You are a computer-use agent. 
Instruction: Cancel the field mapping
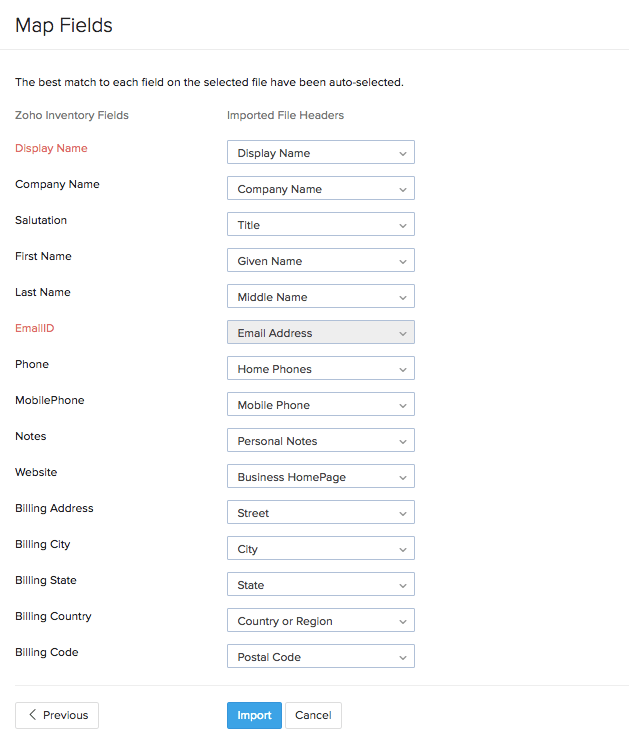[313, 715]
